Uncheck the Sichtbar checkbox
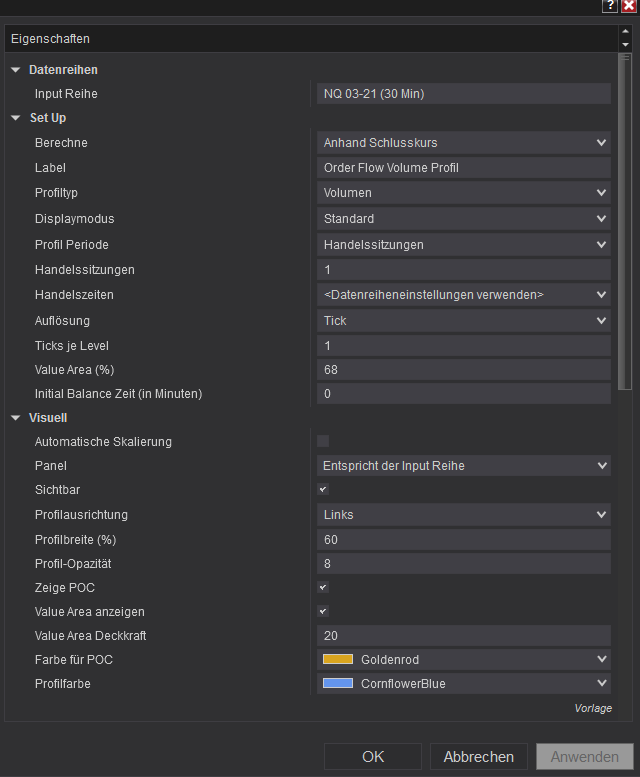The width and height of the screenshot is (640, 777). tap(323, 490)
